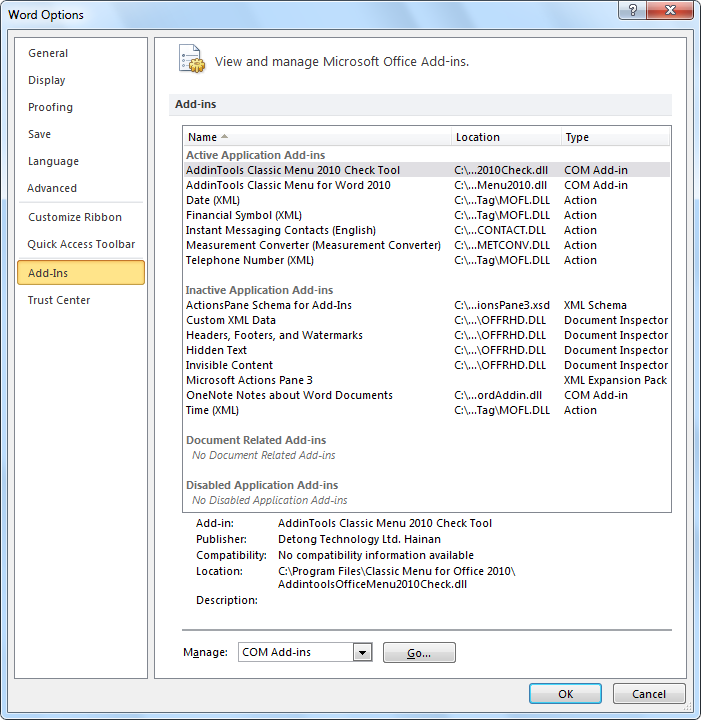
Task: Open the General options category
Action: coord(81,53)
